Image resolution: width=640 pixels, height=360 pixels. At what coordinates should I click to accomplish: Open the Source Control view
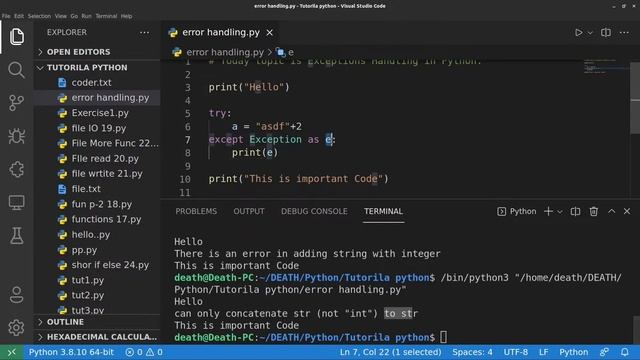[x=16, y=103]
